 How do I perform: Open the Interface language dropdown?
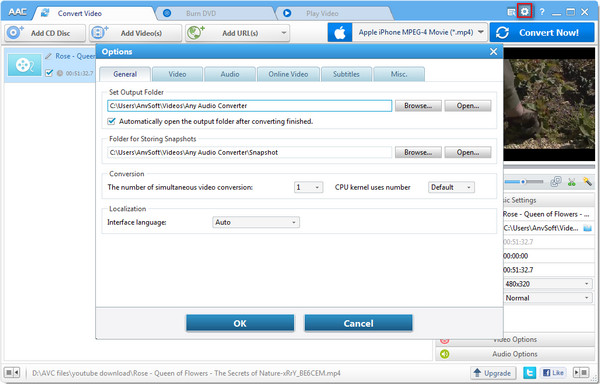(x=256, y=222)
